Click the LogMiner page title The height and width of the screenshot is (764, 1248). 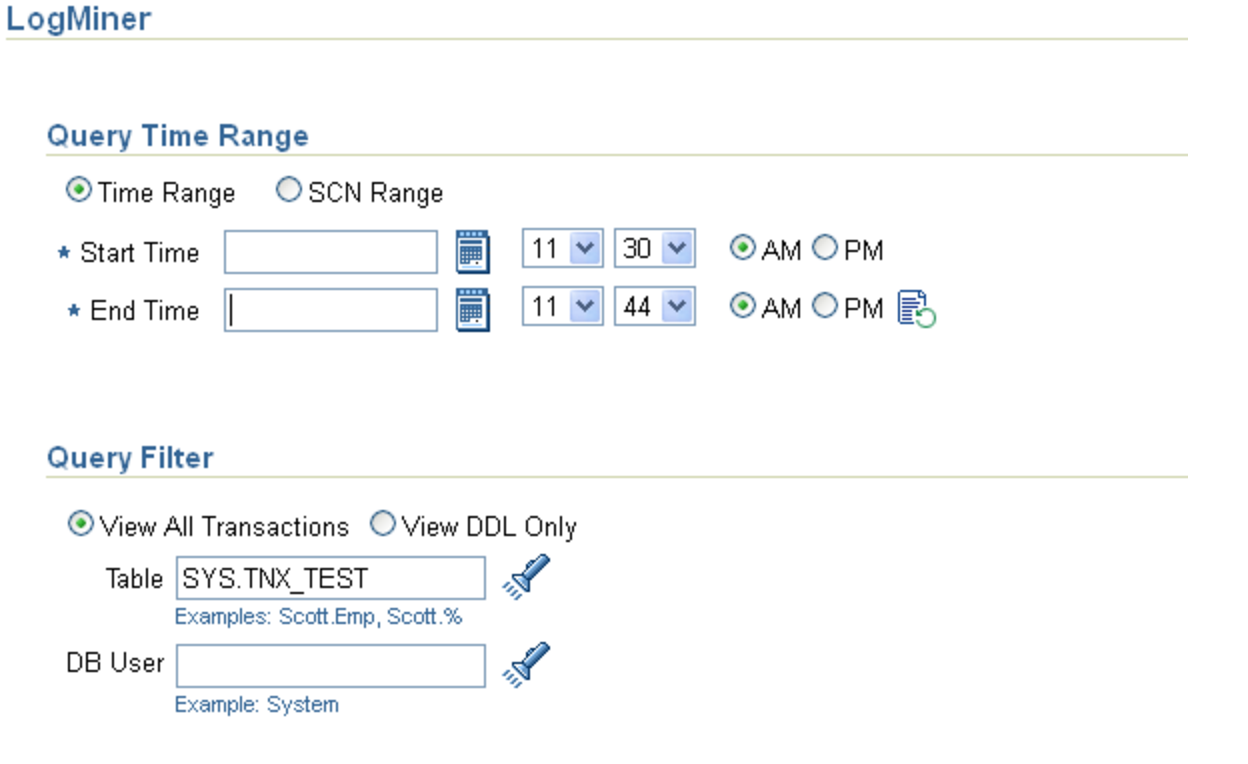pos(79,19)
